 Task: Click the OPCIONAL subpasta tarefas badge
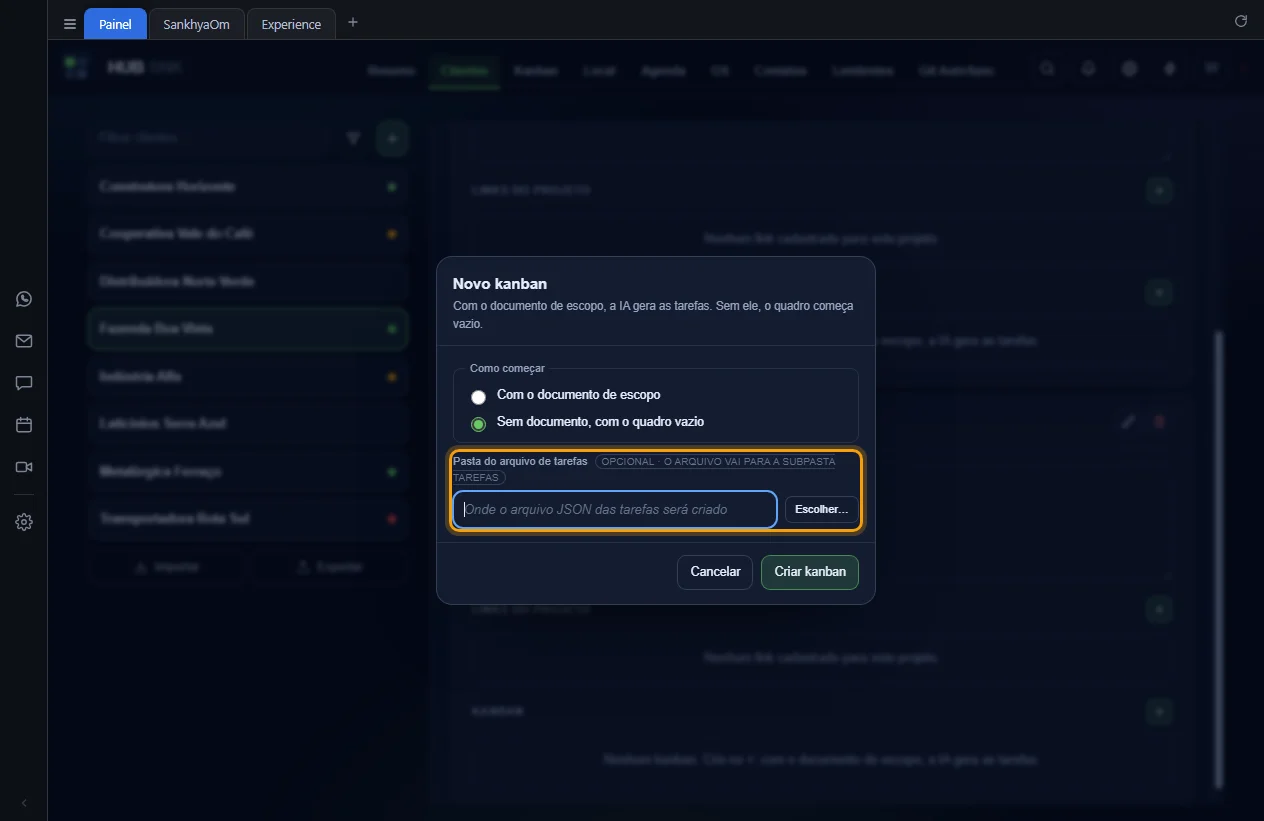645,469
